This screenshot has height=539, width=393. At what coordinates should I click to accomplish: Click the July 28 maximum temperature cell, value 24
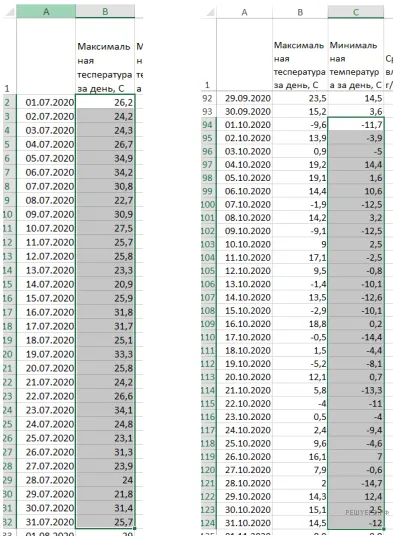[105, 480]
